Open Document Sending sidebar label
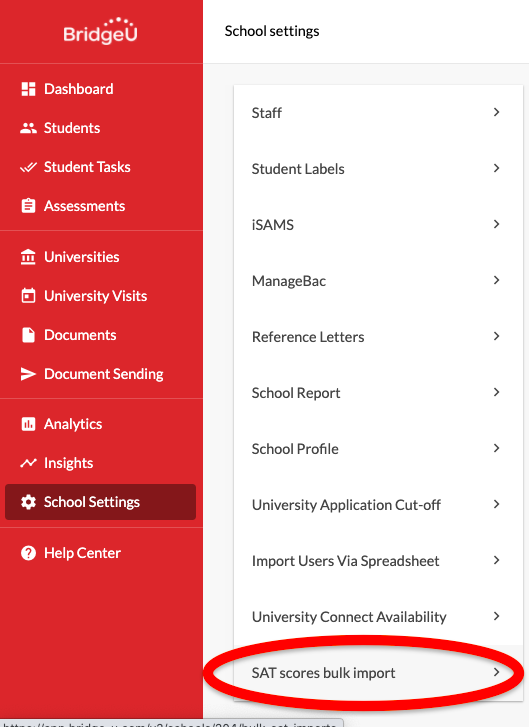 (104, 374)
